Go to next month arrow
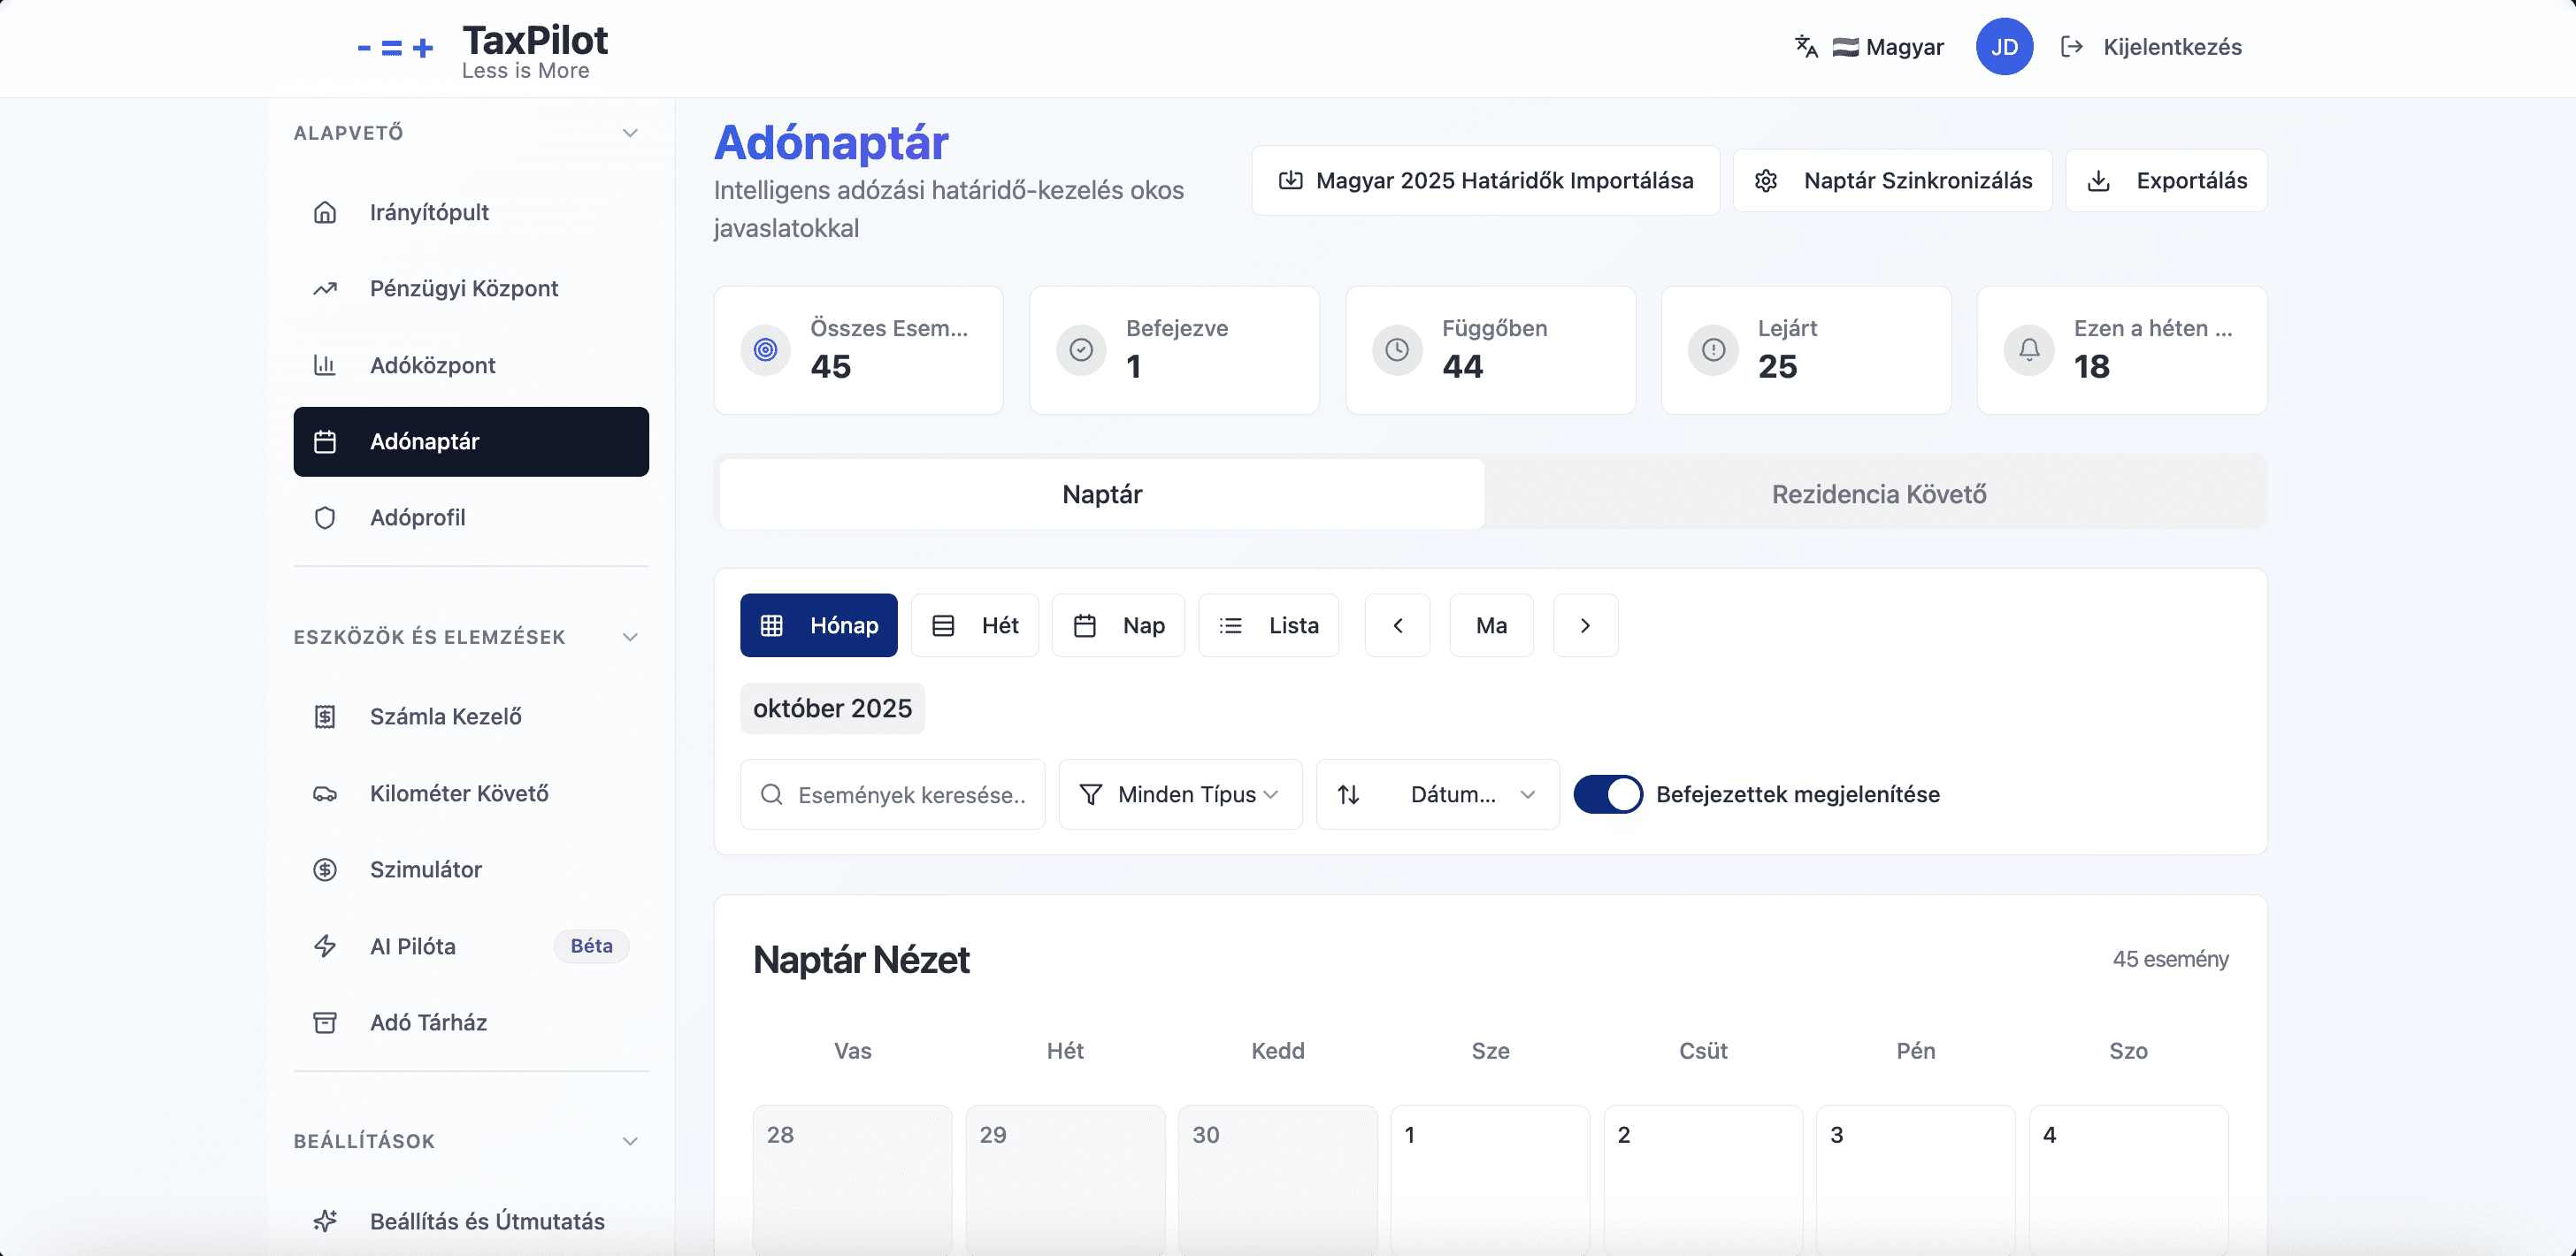The image size is (2576, 1256). [x=1585, y=625]
